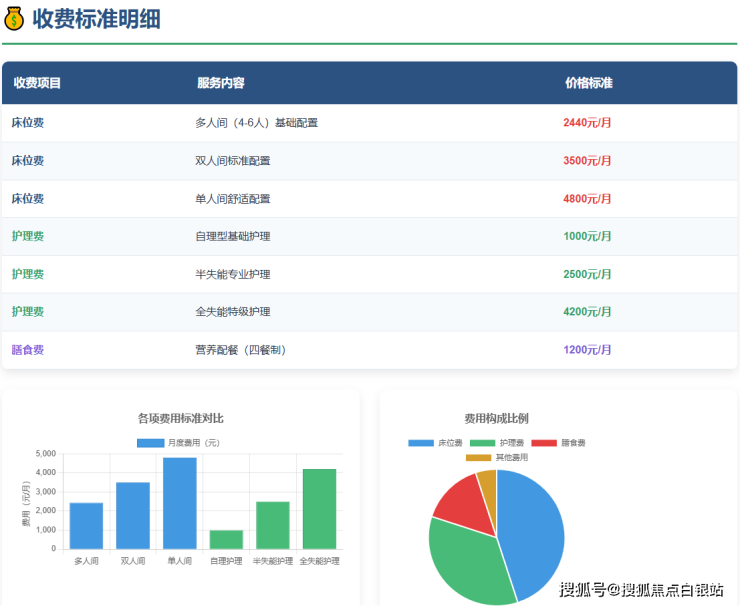Click the 收费项目 column header

[x=37, y=83]
